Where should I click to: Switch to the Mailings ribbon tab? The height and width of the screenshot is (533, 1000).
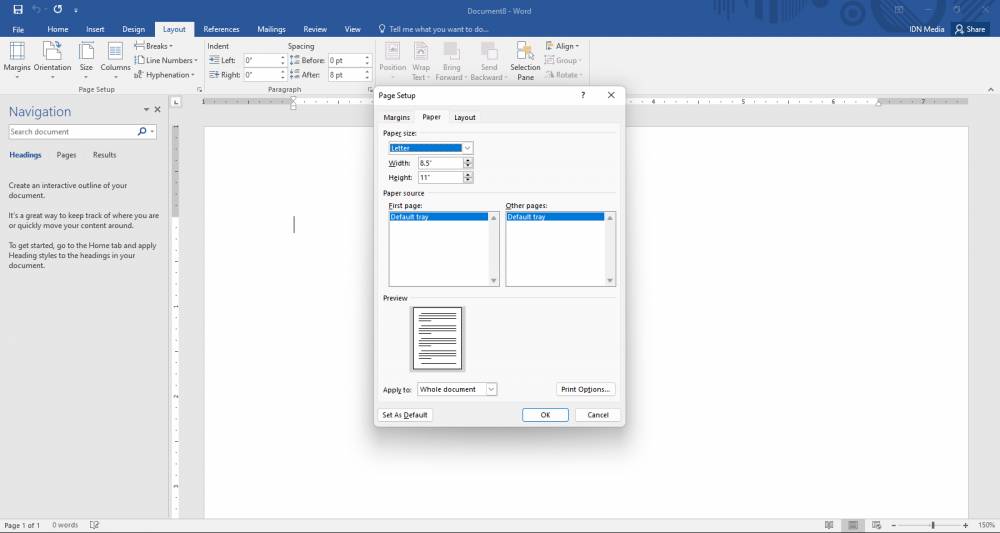[270, 29]
